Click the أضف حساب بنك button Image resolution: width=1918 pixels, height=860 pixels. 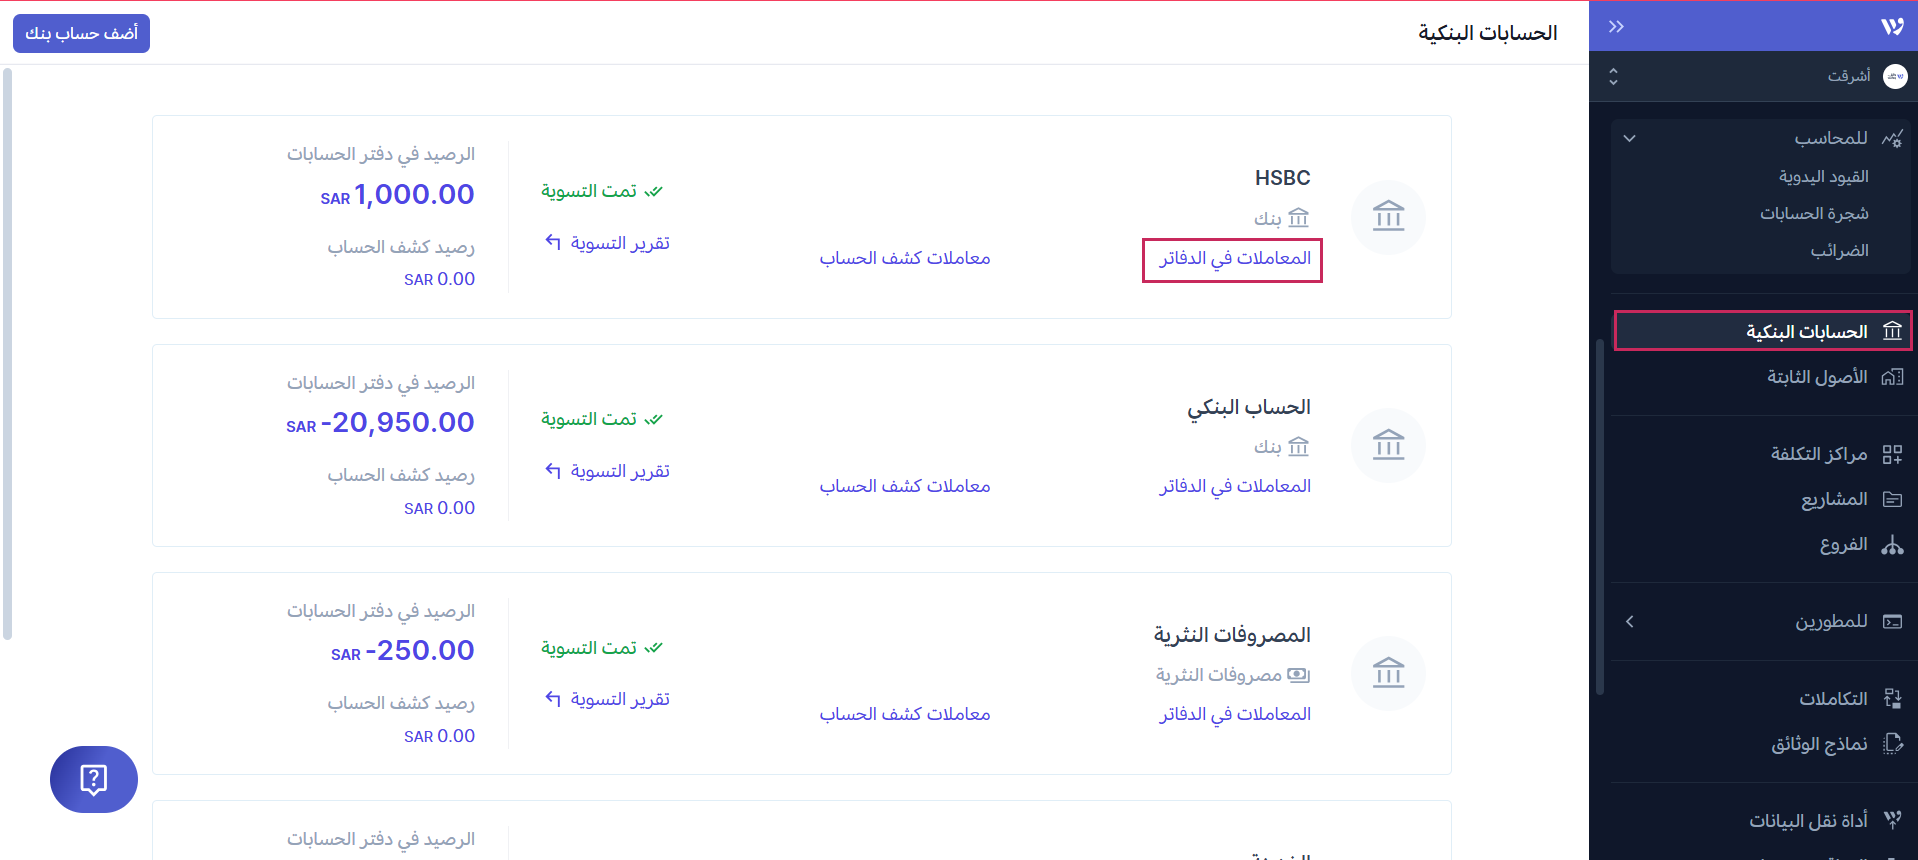point(81,33)
